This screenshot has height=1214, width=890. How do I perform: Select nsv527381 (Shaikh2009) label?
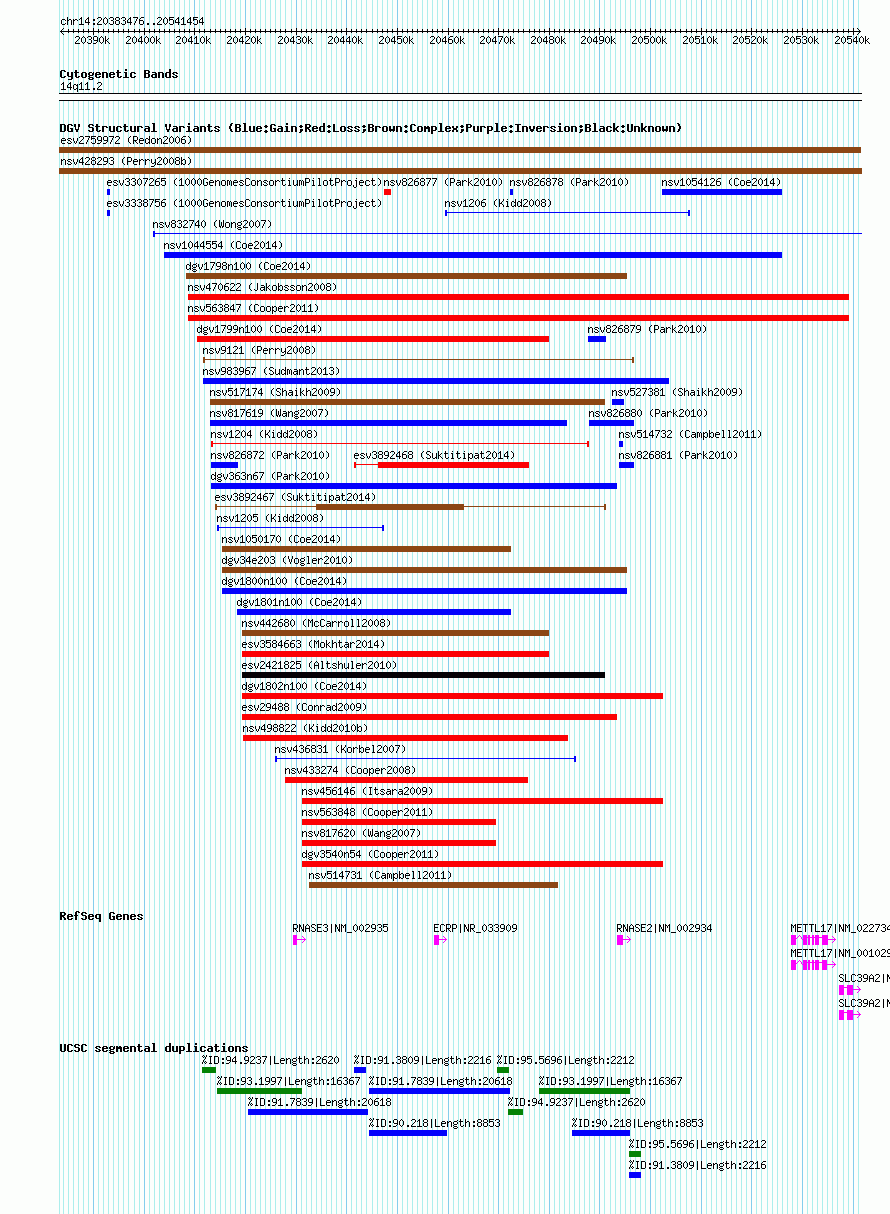677,392
